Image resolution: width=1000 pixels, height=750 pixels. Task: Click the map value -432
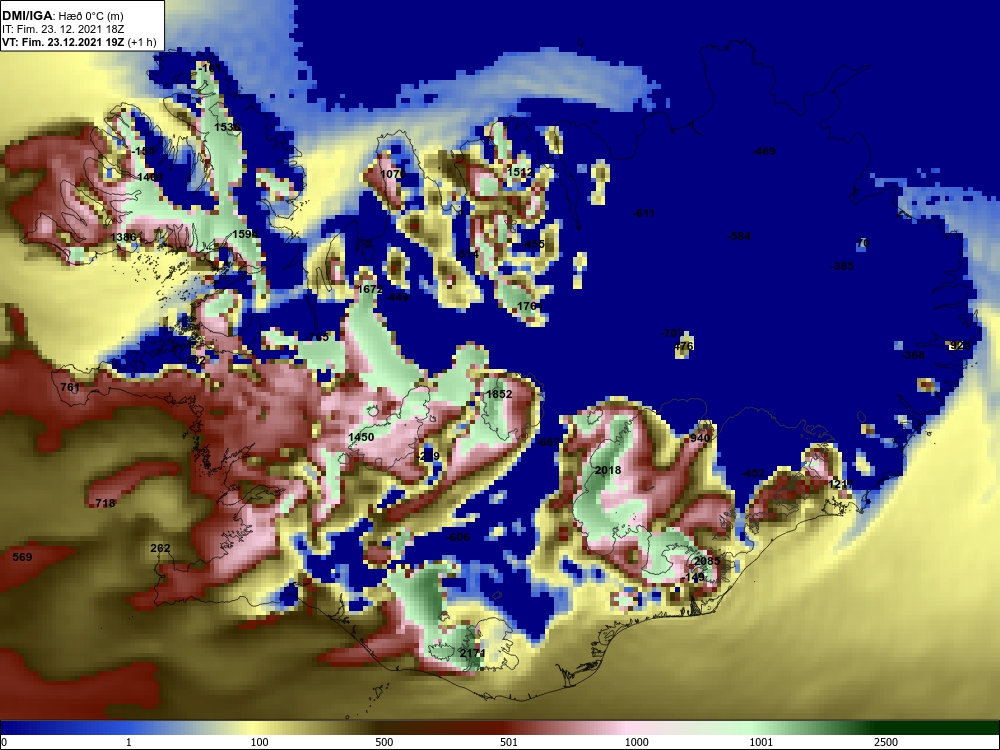[753, 473]
